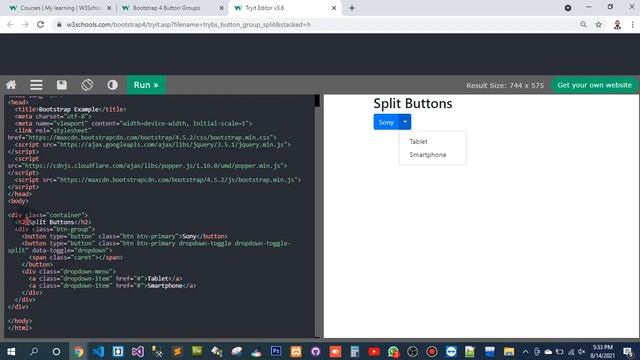Click the W3Schools home icon
This screenshot has height=360, width=640.
(11, 85)
